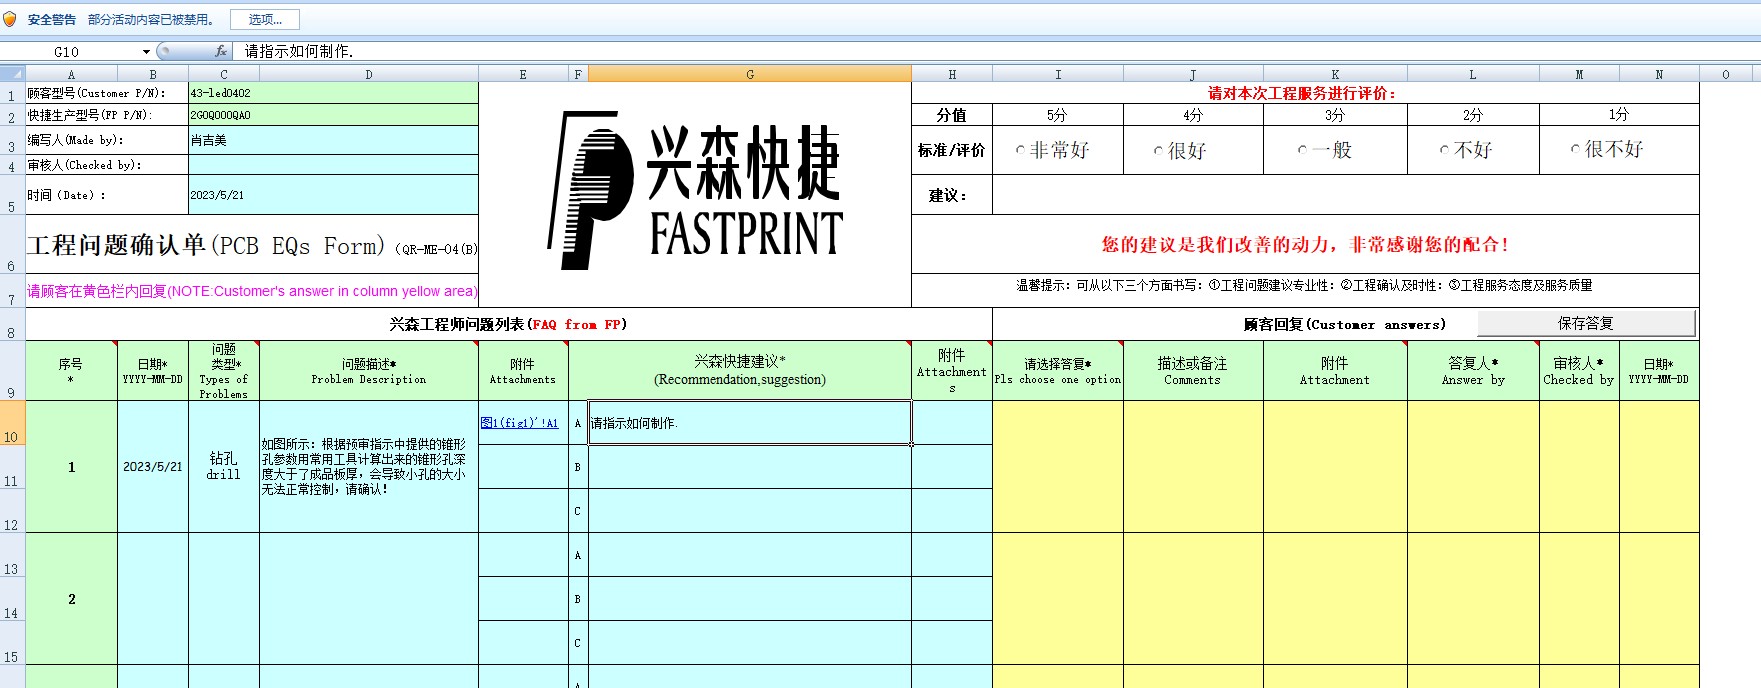Select cell G10 with 请指示如何制作.
Image resolution: width=1761 pixels, height=688 pixels.
point(750,422)
